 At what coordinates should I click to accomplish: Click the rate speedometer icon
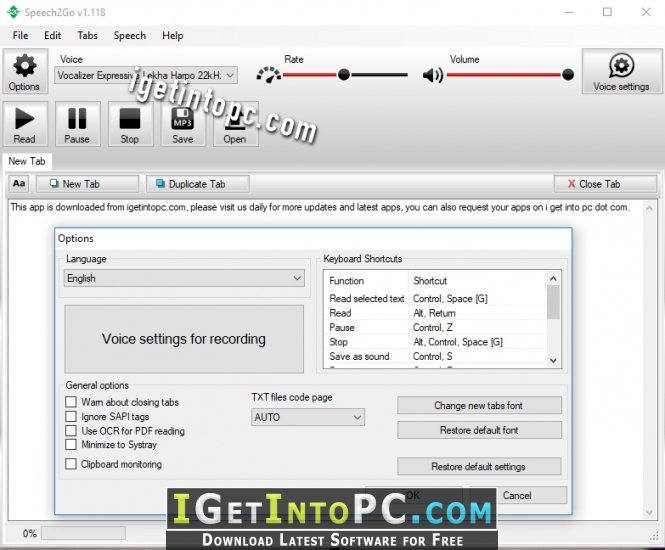(268, 75)
